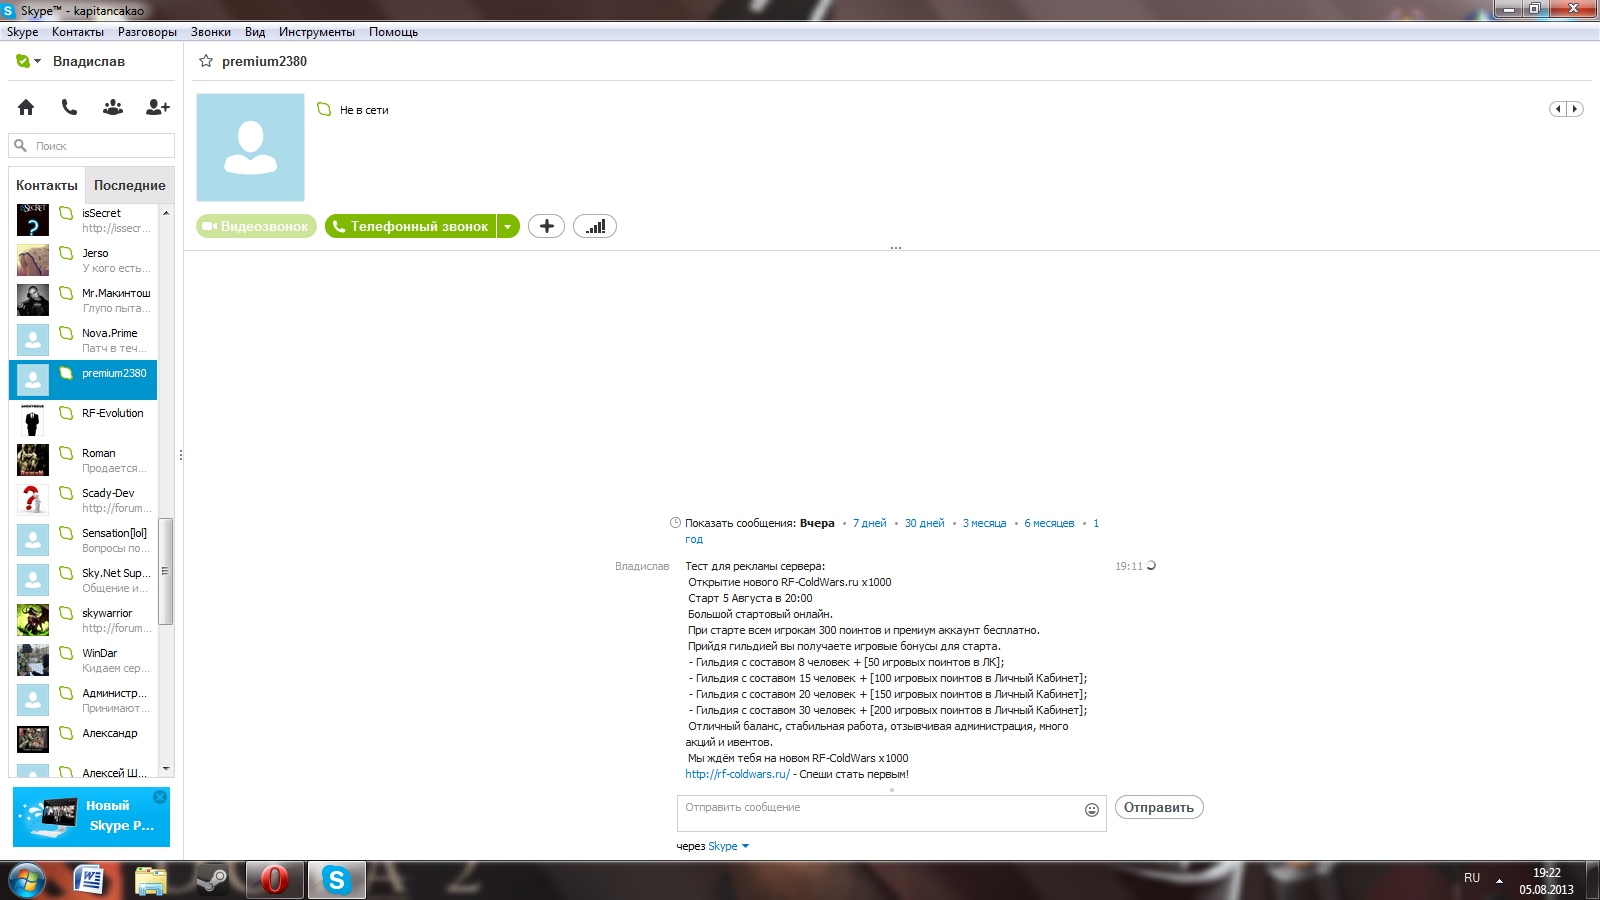Screen dimensions: 1600x900
Task: Select contact Nova.Prime
Action: point(83,340)
